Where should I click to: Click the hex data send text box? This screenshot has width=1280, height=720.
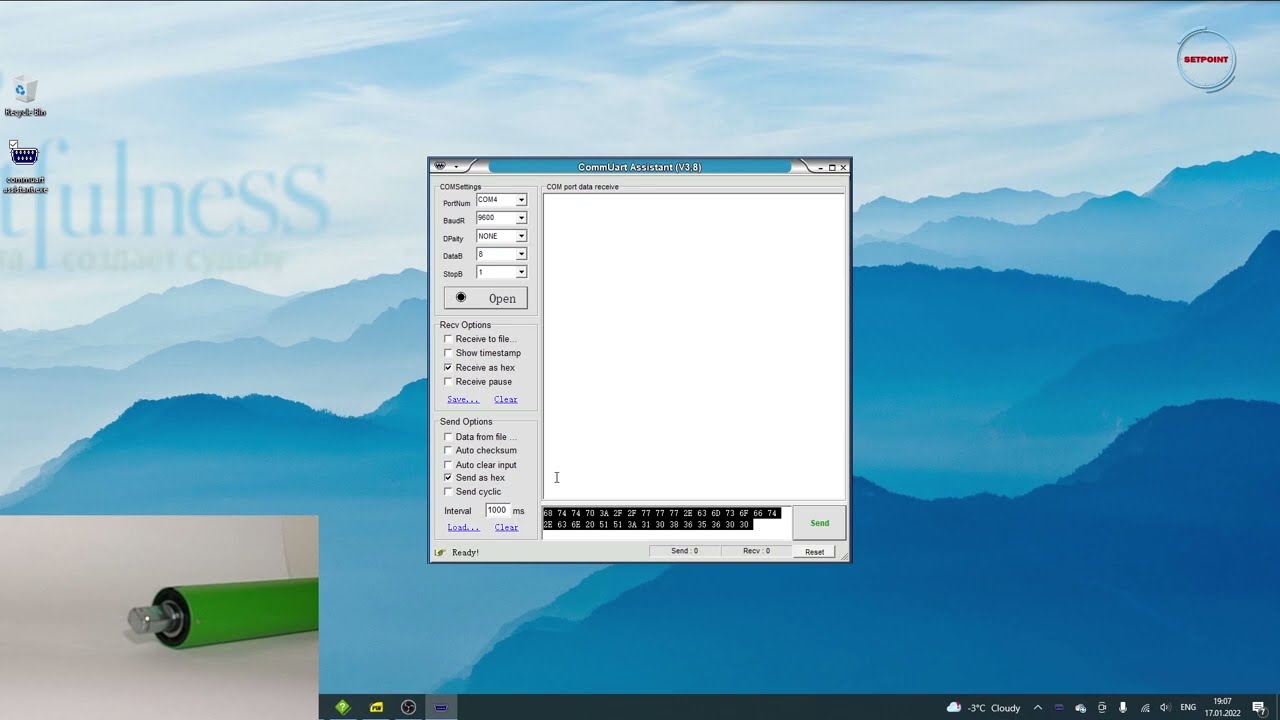pyautogui.click(x=666, y=523)
